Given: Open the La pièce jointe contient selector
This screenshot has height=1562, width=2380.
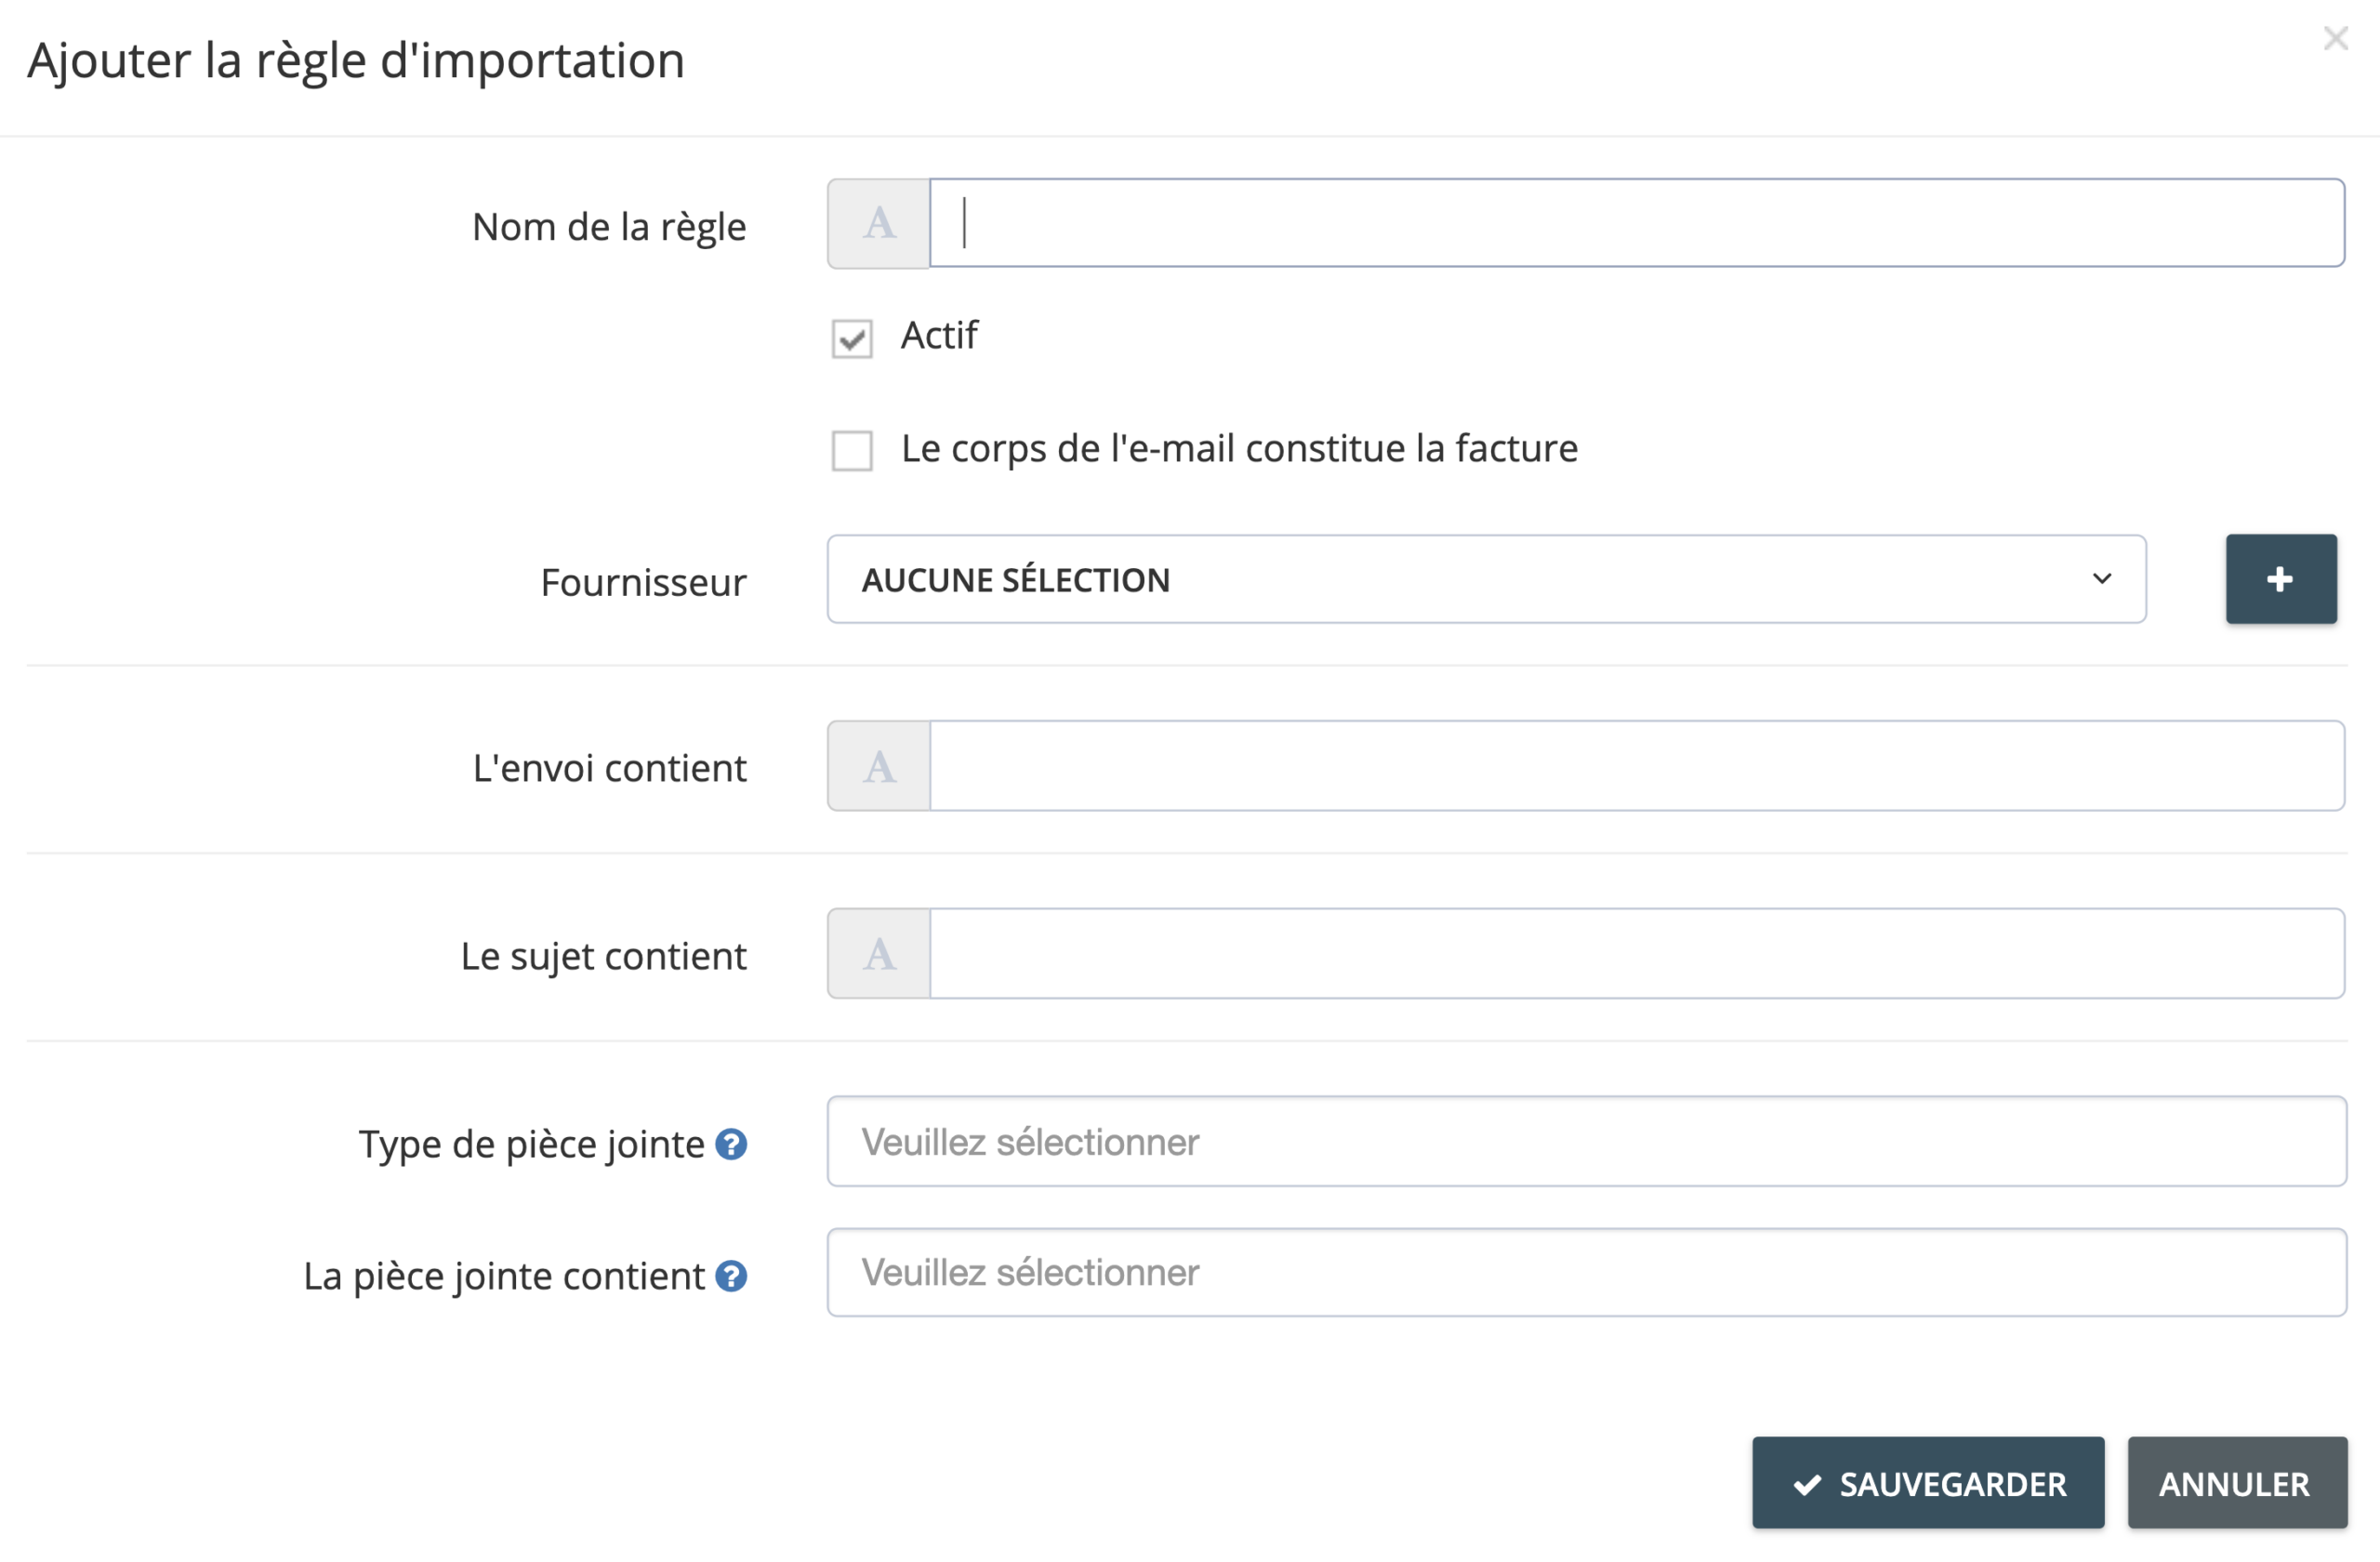Looking at the screenshot, I should click(1587, 1273).
